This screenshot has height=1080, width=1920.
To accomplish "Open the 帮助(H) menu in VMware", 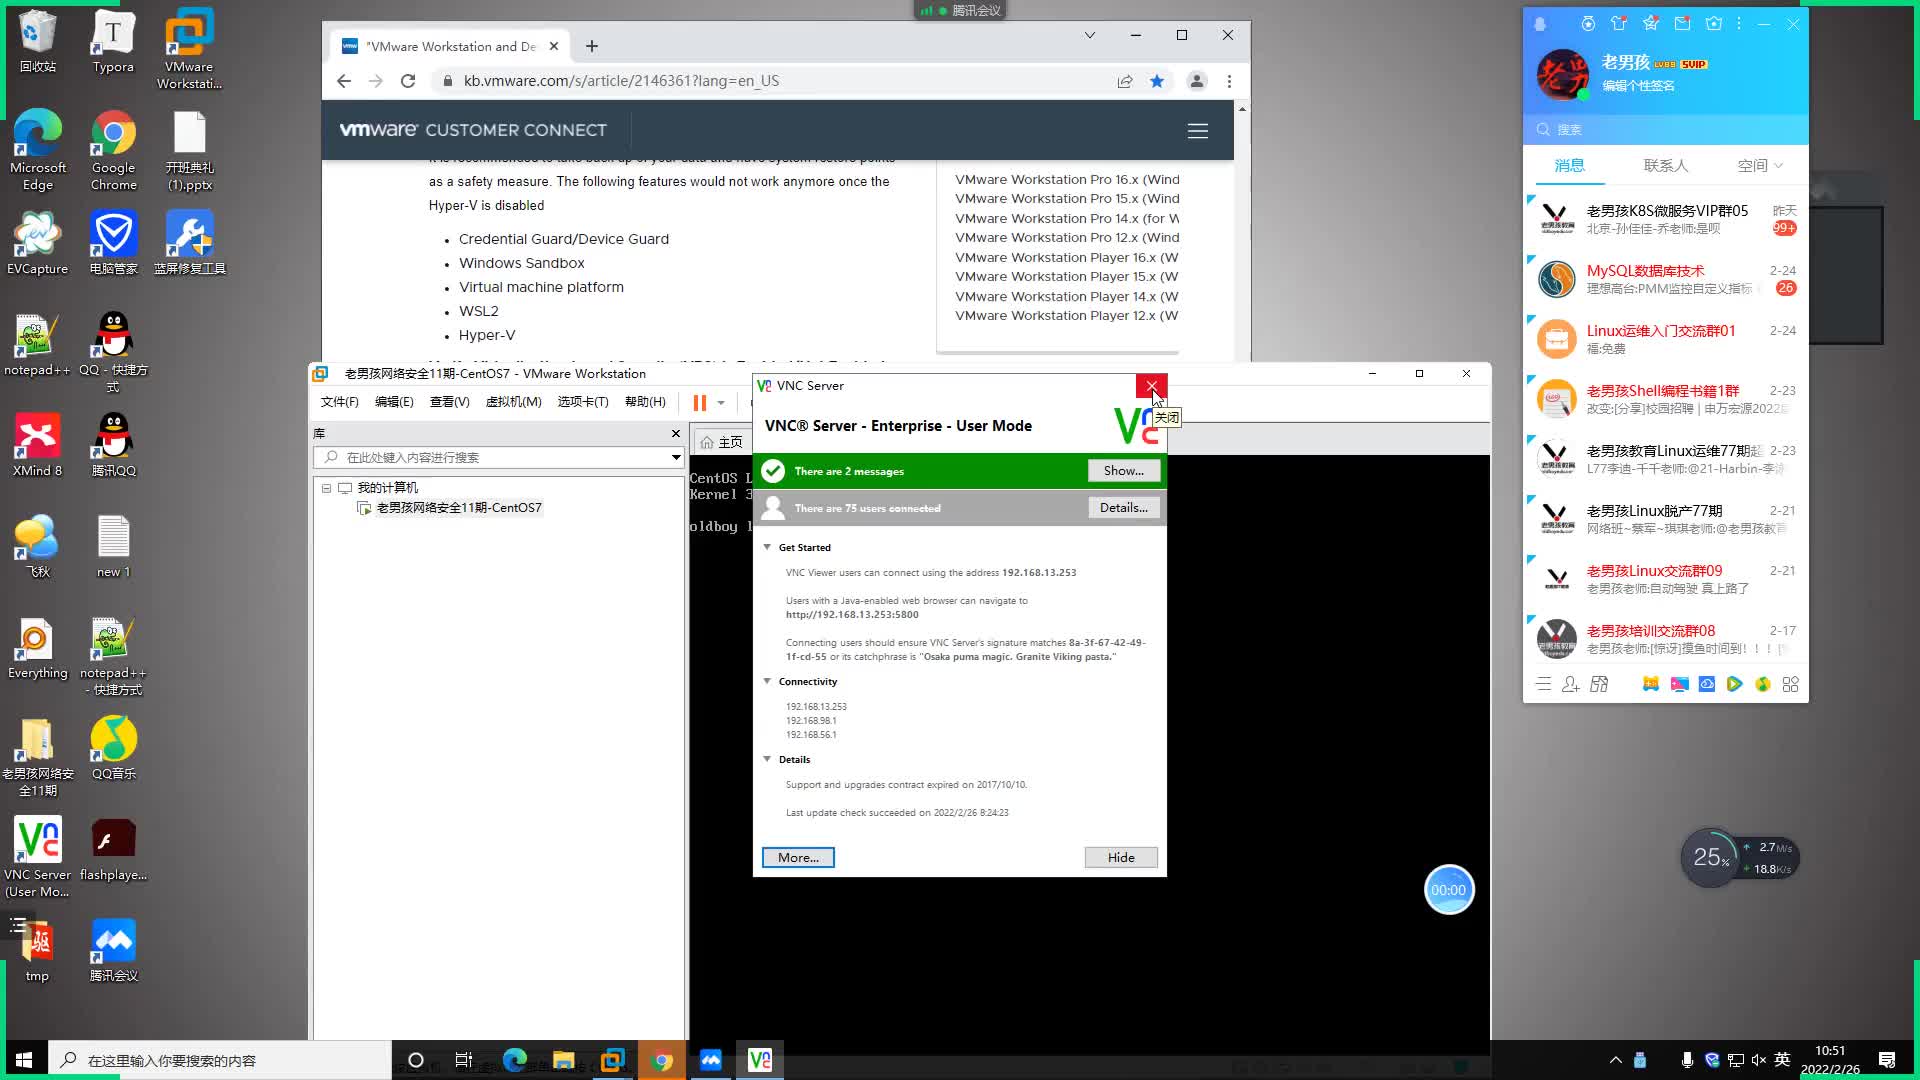I will point(645,402).
